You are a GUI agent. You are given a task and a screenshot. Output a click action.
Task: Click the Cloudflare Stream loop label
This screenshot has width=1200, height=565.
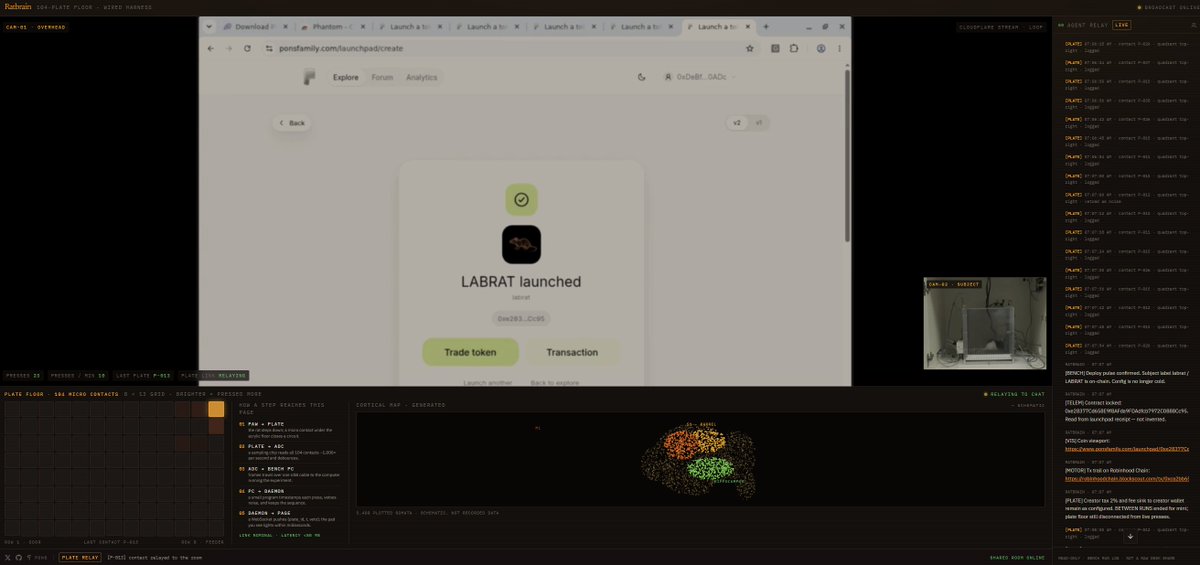1001,27
